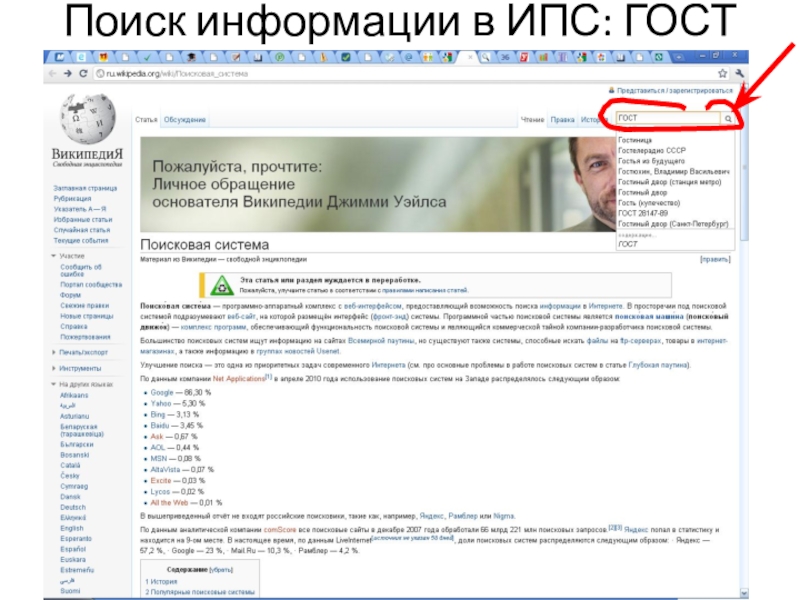
Task: Open the Yahoo link in the list
Action: (161, 403)
